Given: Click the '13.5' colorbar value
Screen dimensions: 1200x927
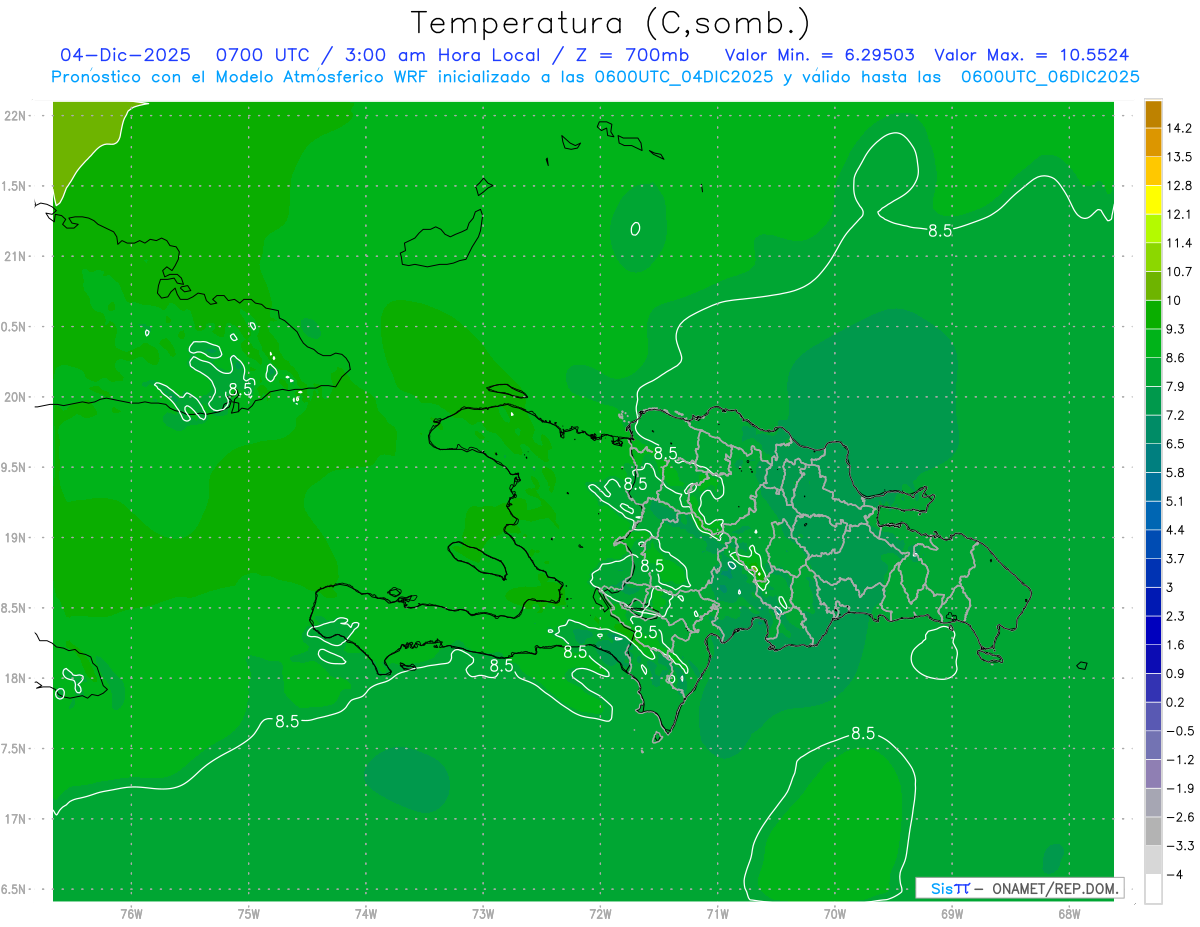Looking at the screenshot, I should pyautogui.click(x=1179, y=157).
